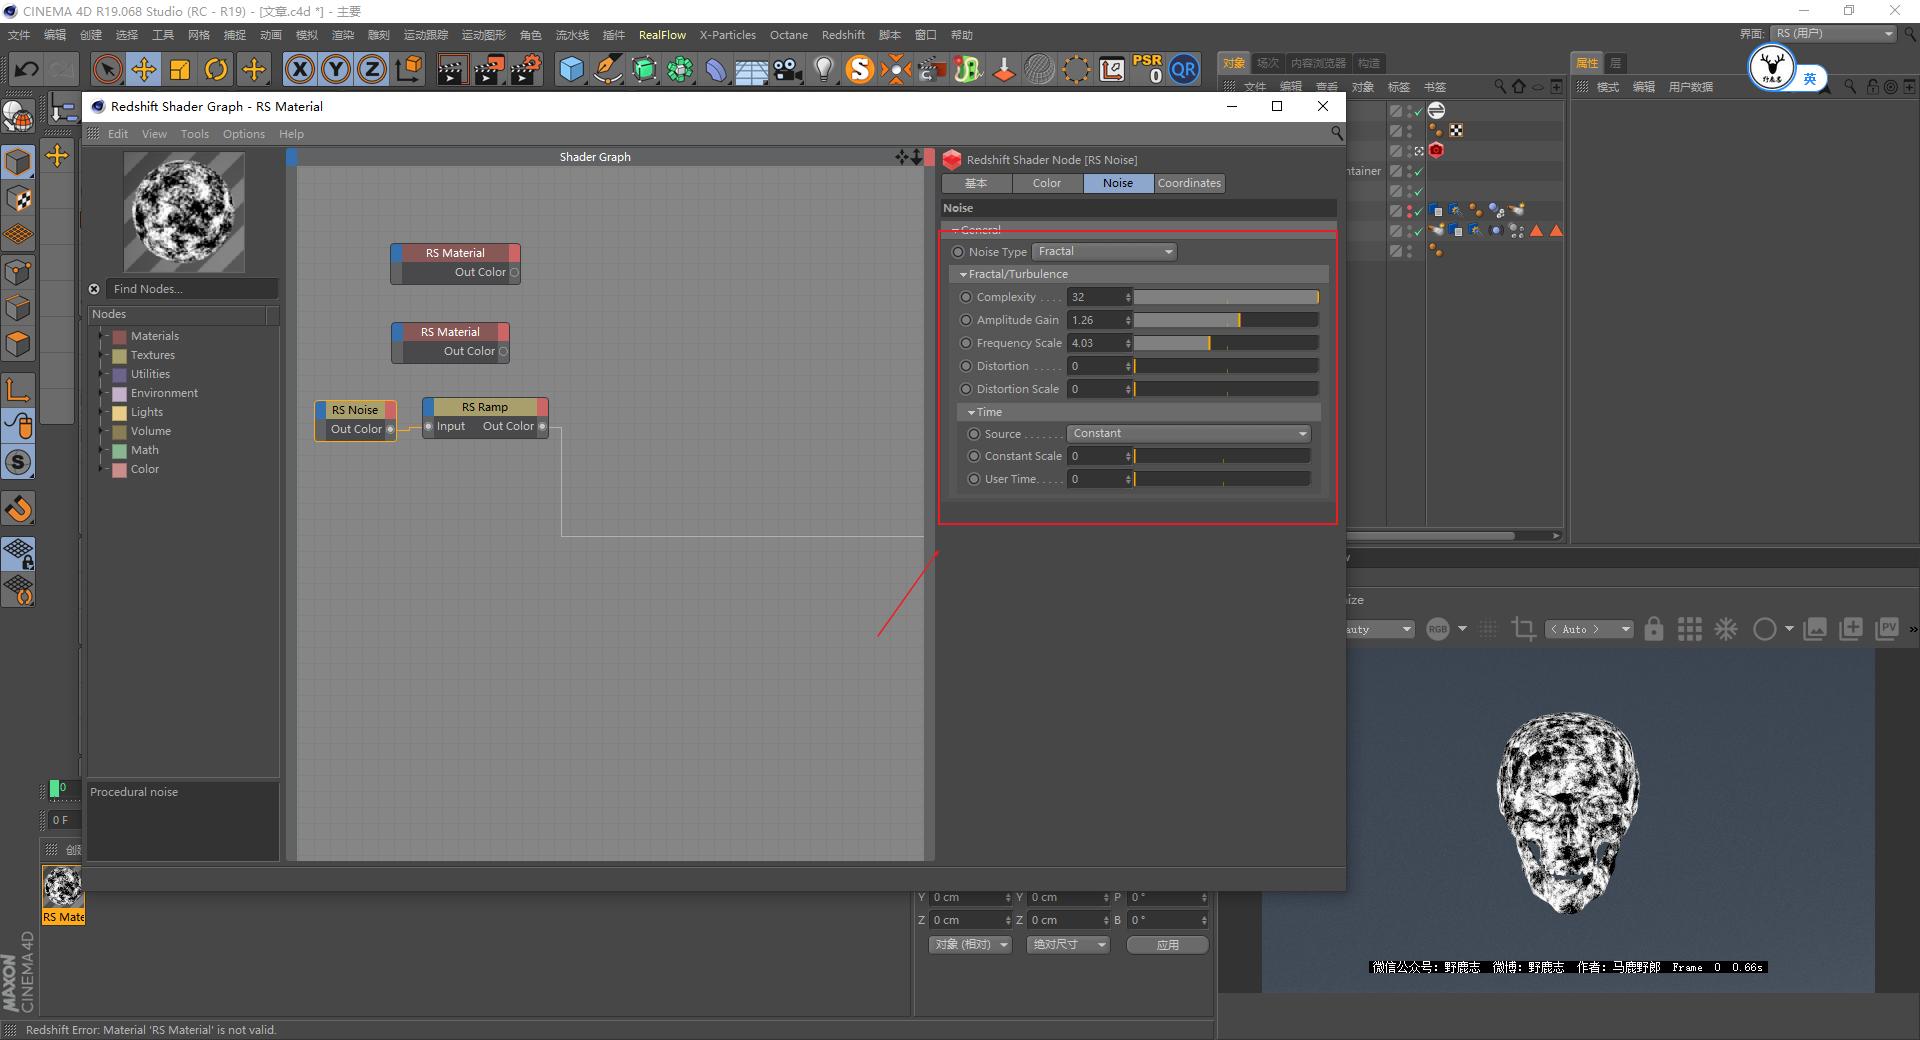This screenshot has height=1040, width=1920.
Task: Click the Render to Picture Viewer icon
Action: pyautogui.click(x=489, y=69)
